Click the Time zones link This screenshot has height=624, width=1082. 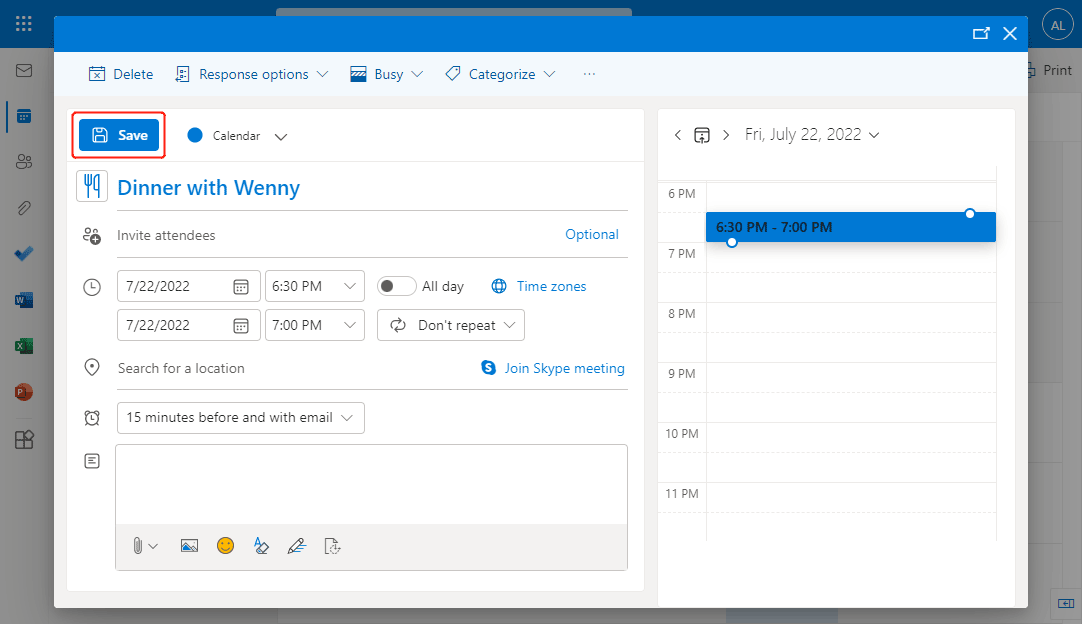[x=539, y=286]
